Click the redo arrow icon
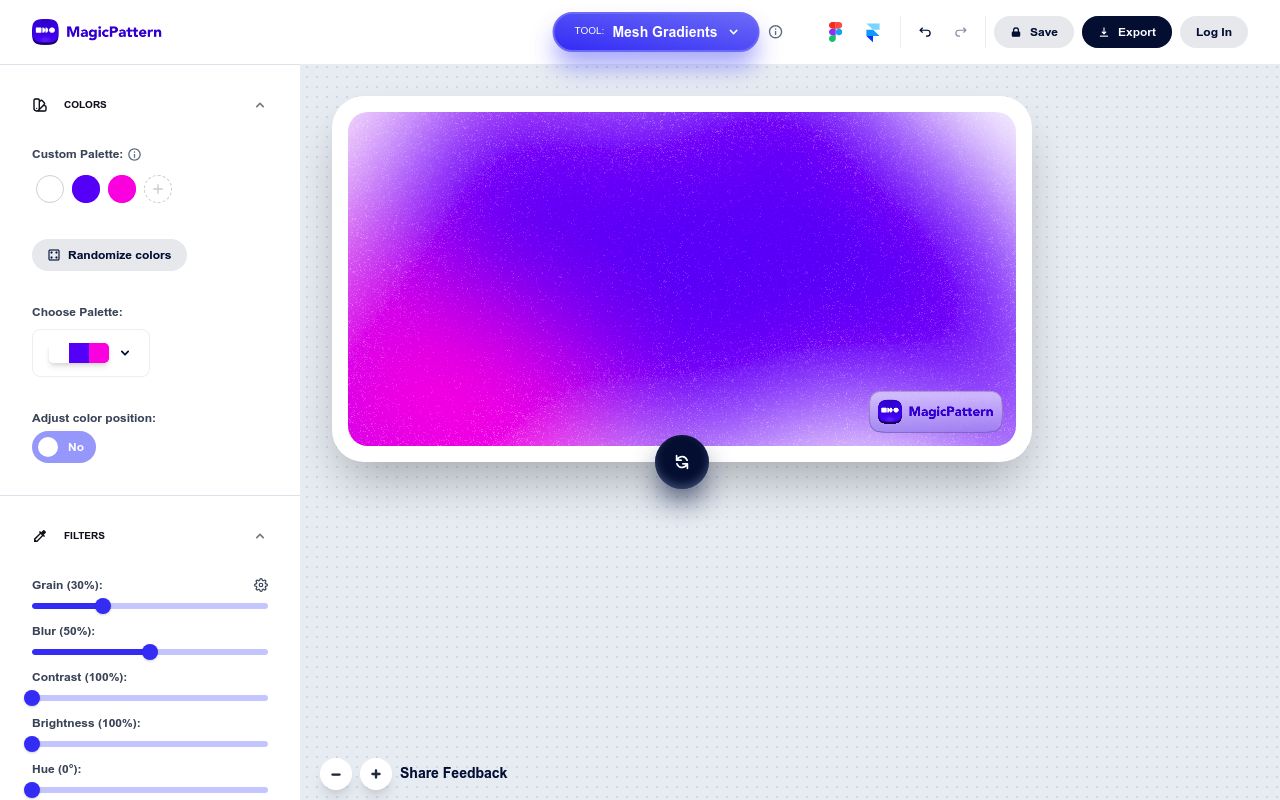 click(961, 32)
